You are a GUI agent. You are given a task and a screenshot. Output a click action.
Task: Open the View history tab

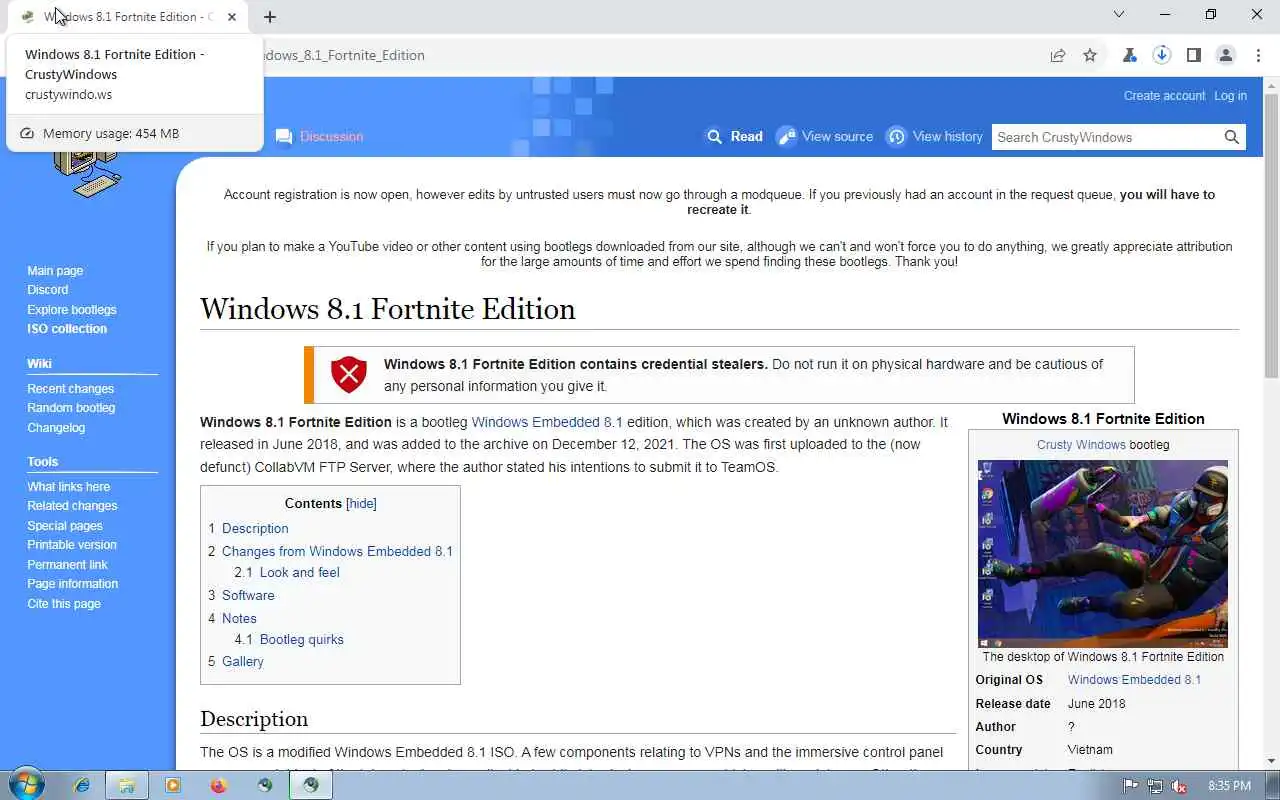(x=935, y=137)
